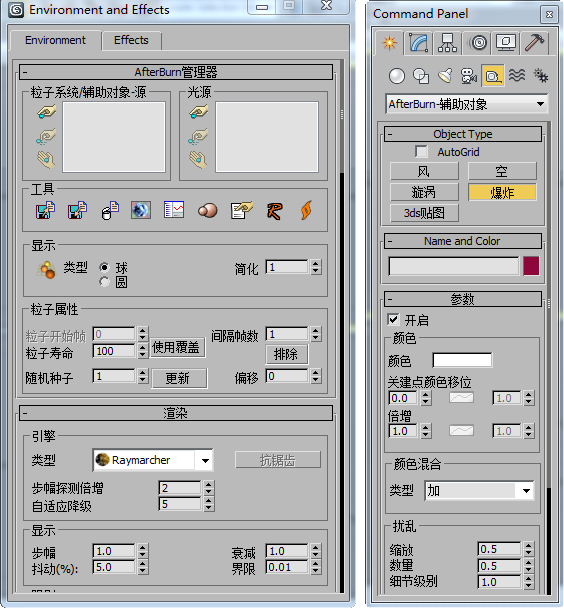Select the 圆 display type radio button
The height and width of the screenshot is (608, 564).
click(104, 282)
